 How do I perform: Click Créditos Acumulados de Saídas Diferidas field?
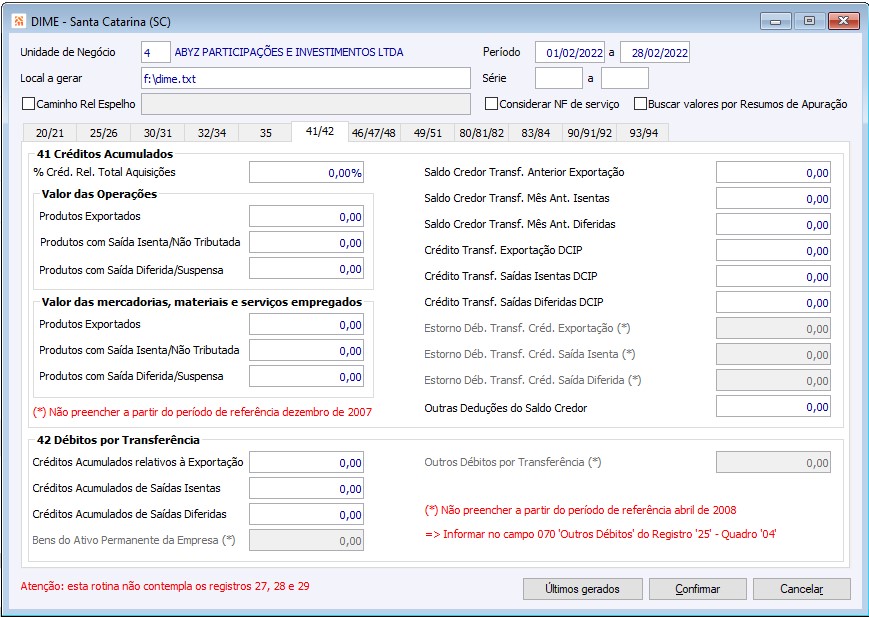point(306,514)
